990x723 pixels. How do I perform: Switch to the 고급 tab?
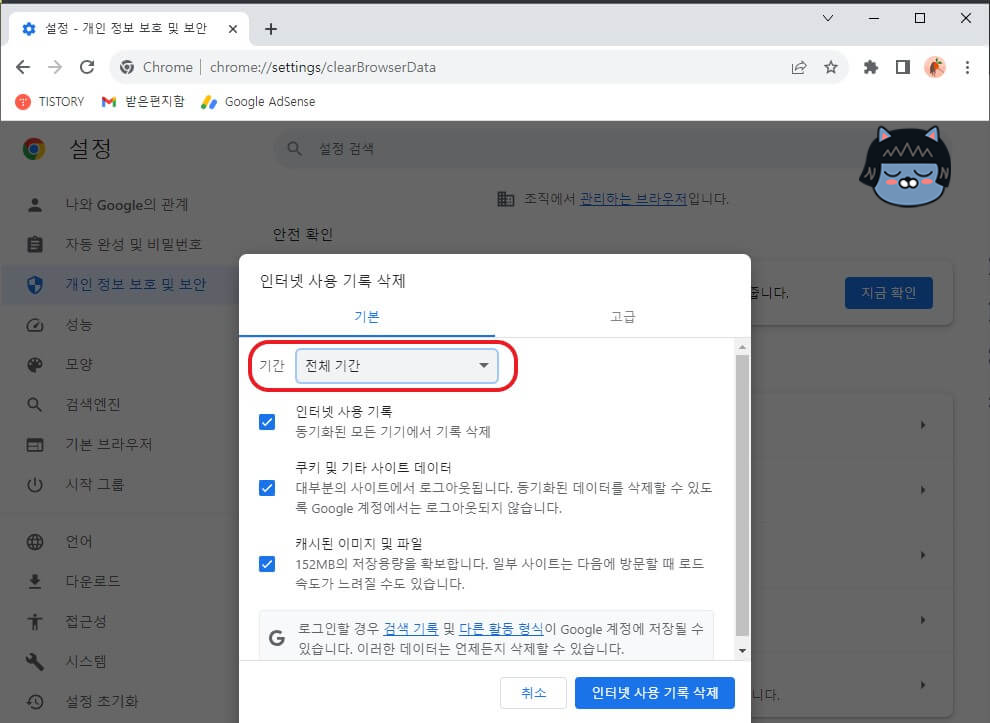click(x=623, y=316)
